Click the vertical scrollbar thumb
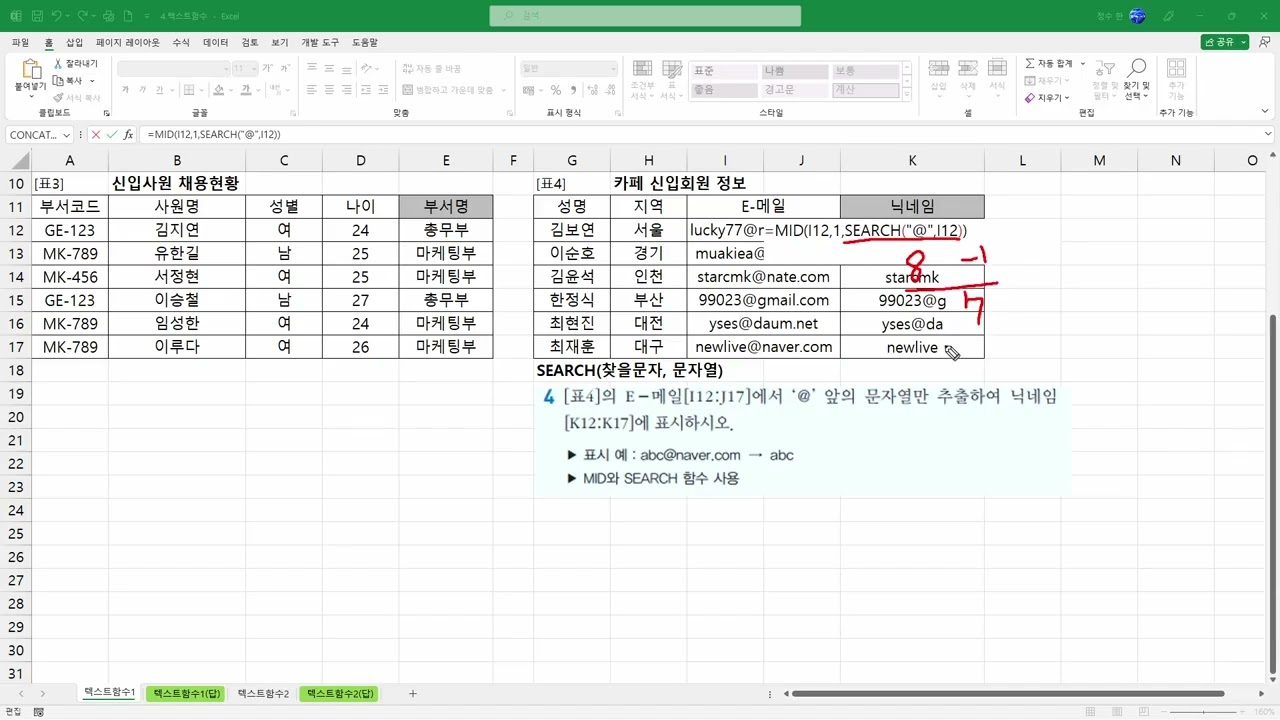This screenshot has width=1280, height=720. pyautogui.click(x=1272, y=495)
